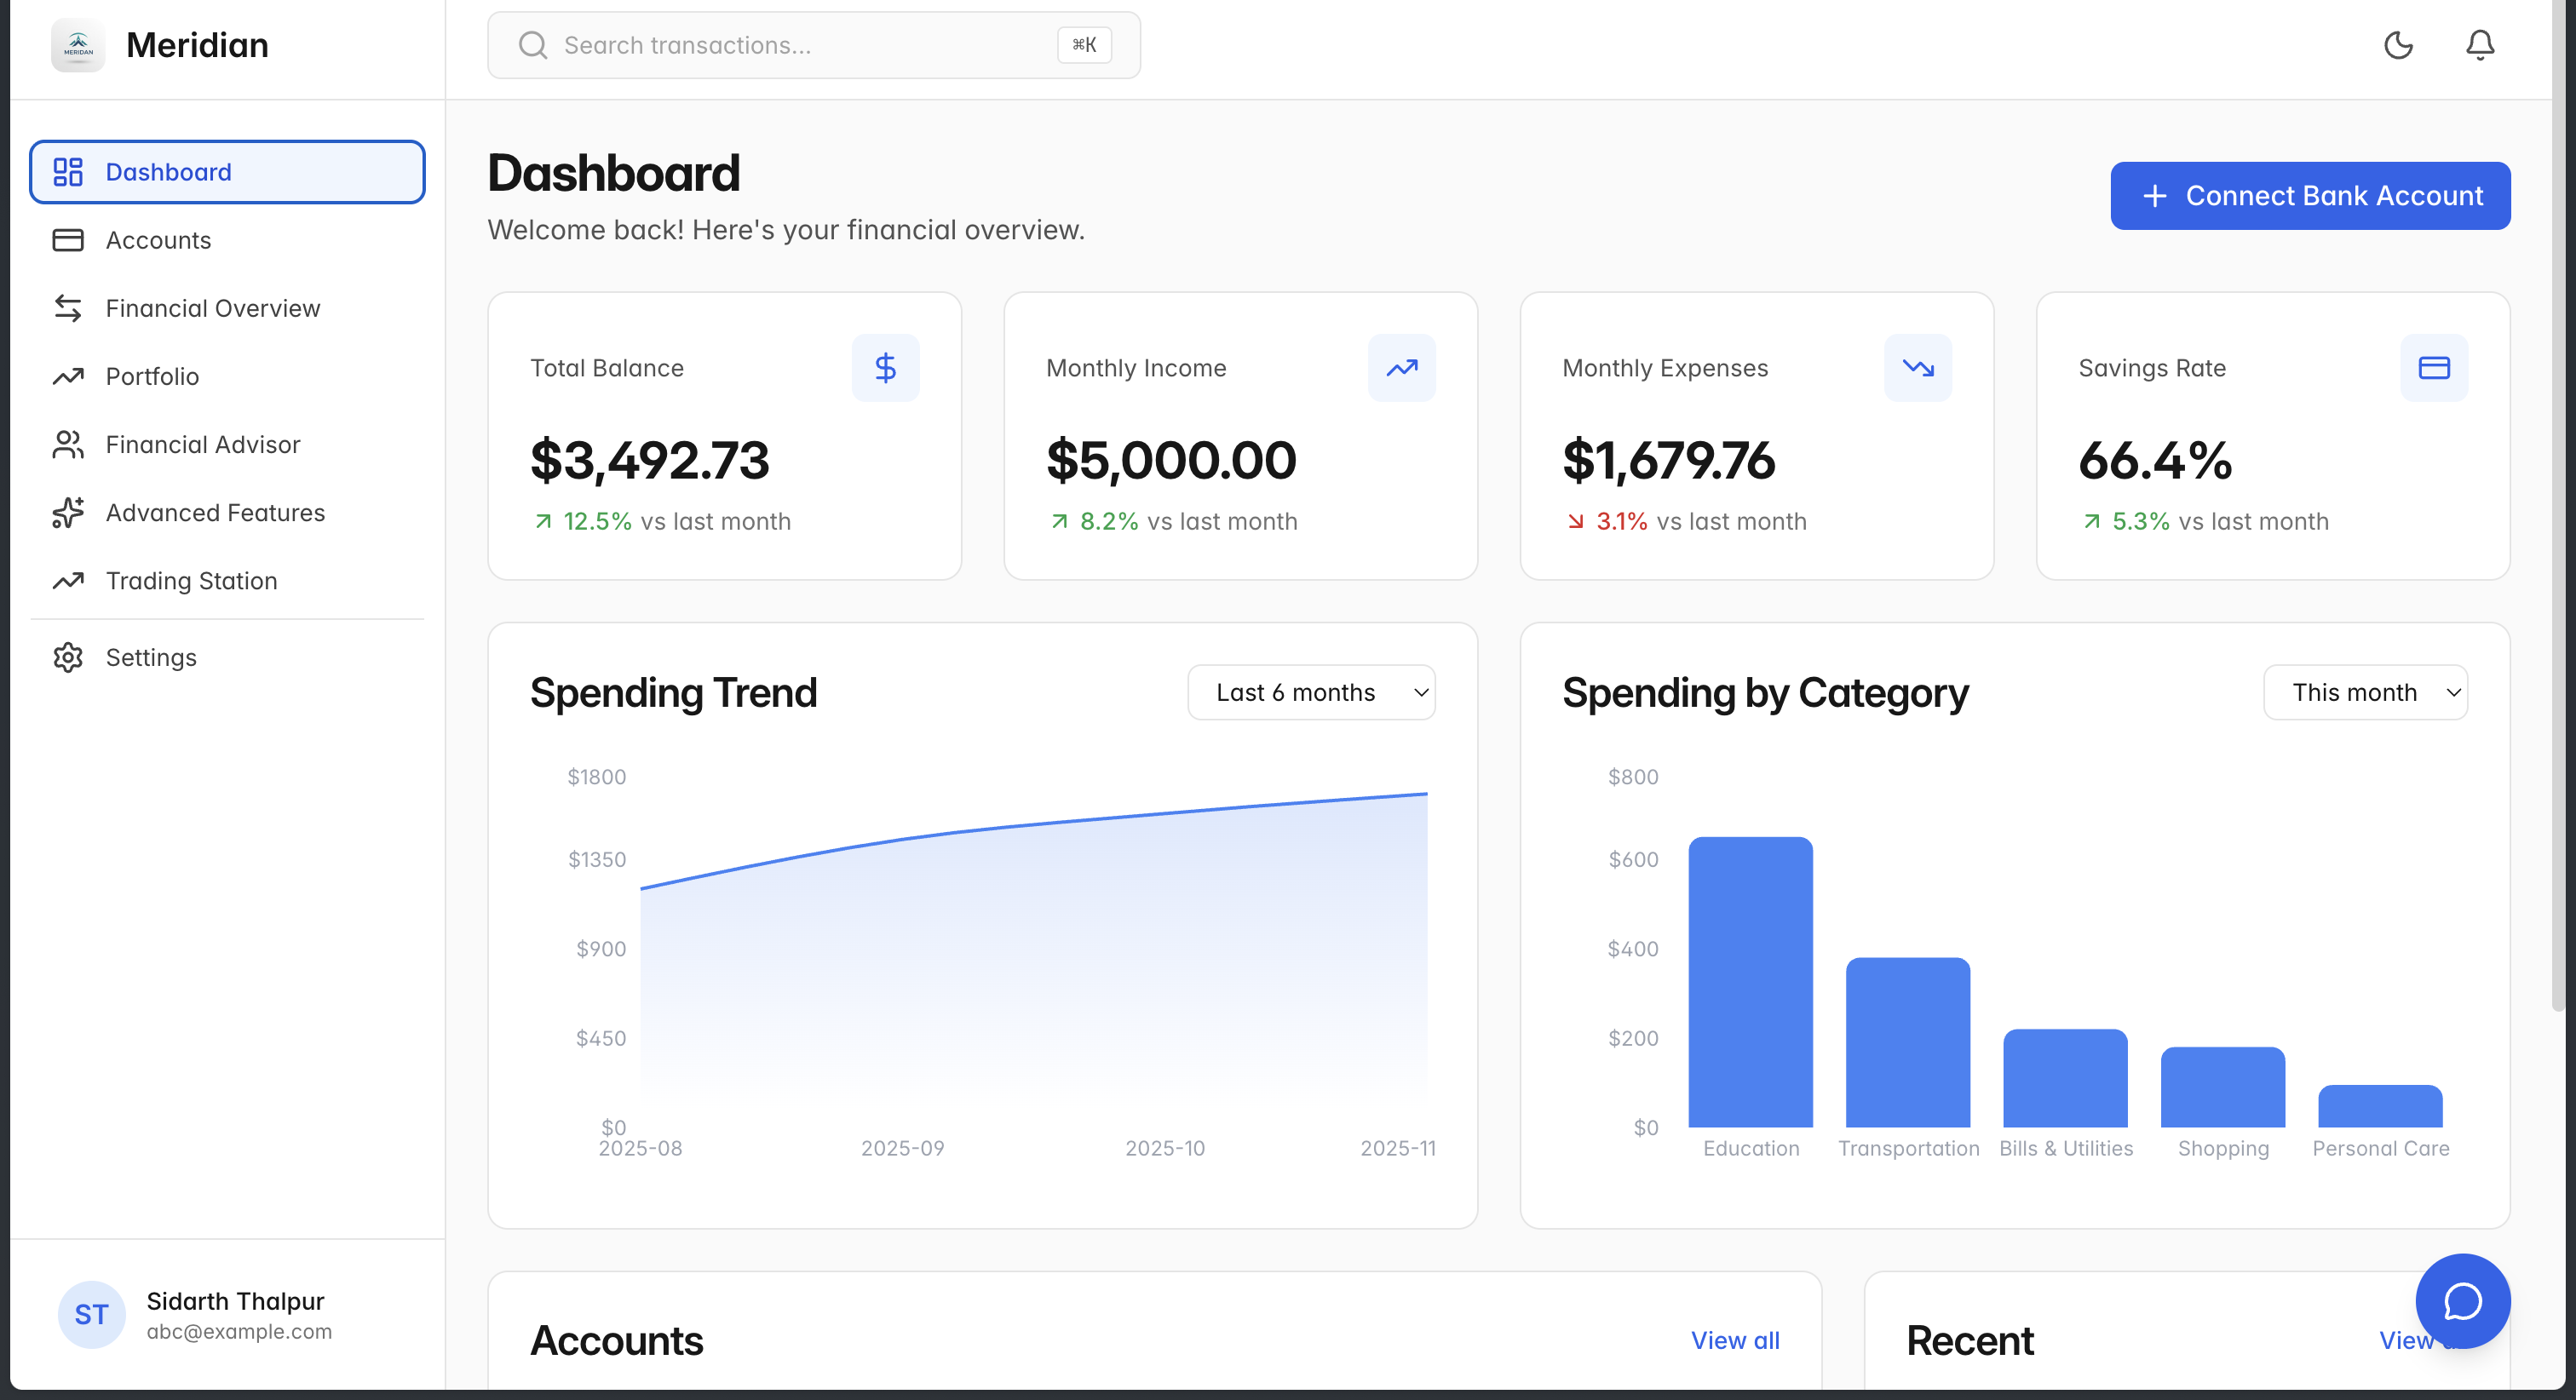Click the Meridian logo icon
Image resolution: width=2576 pixels, height=1400 pixels.
pyautogui.click(x=78, y=45)
